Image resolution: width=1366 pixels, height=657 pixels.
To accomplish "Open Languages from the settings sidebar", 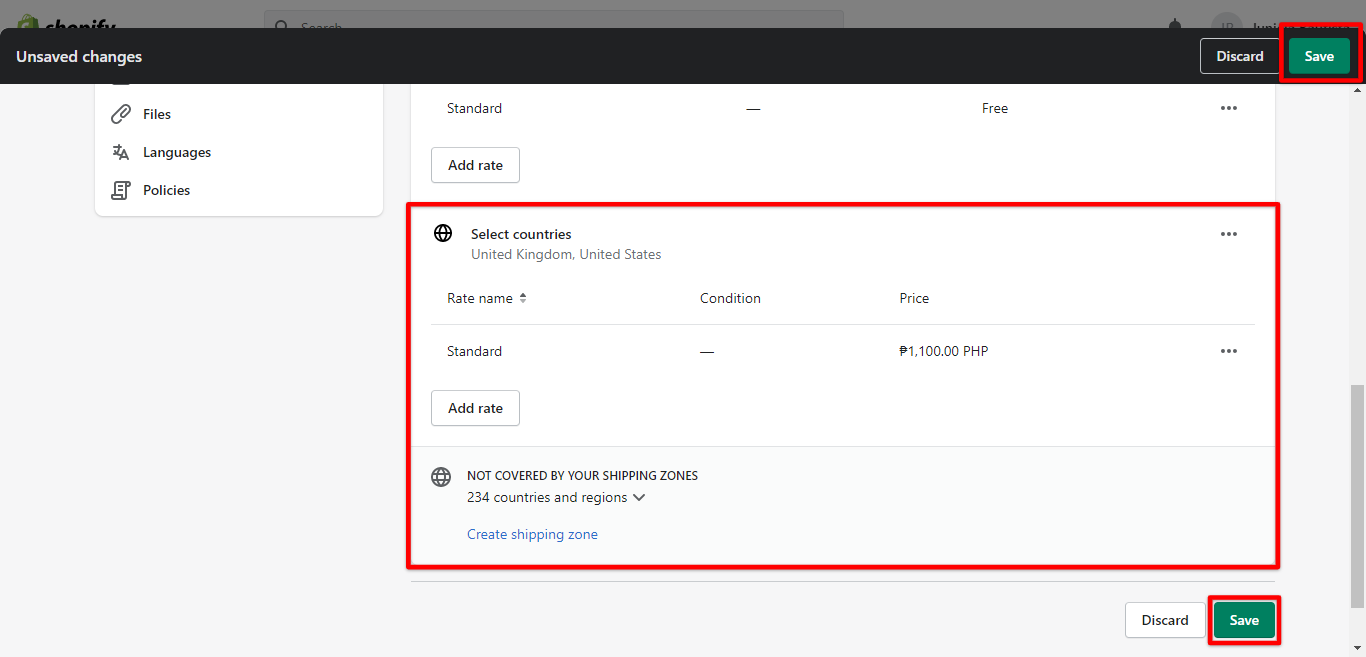I will [x=177, y=152].
